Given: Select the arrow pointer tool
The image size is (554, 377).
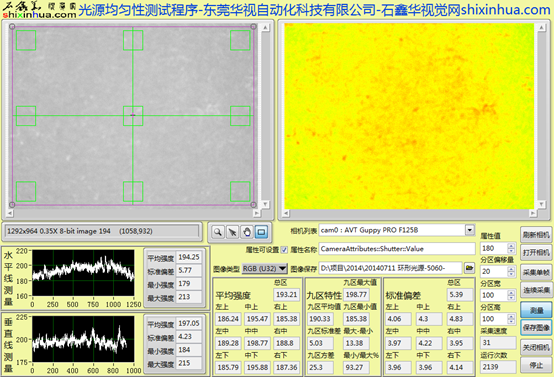Looking at the screenshot, I should [x=232, y=232].
